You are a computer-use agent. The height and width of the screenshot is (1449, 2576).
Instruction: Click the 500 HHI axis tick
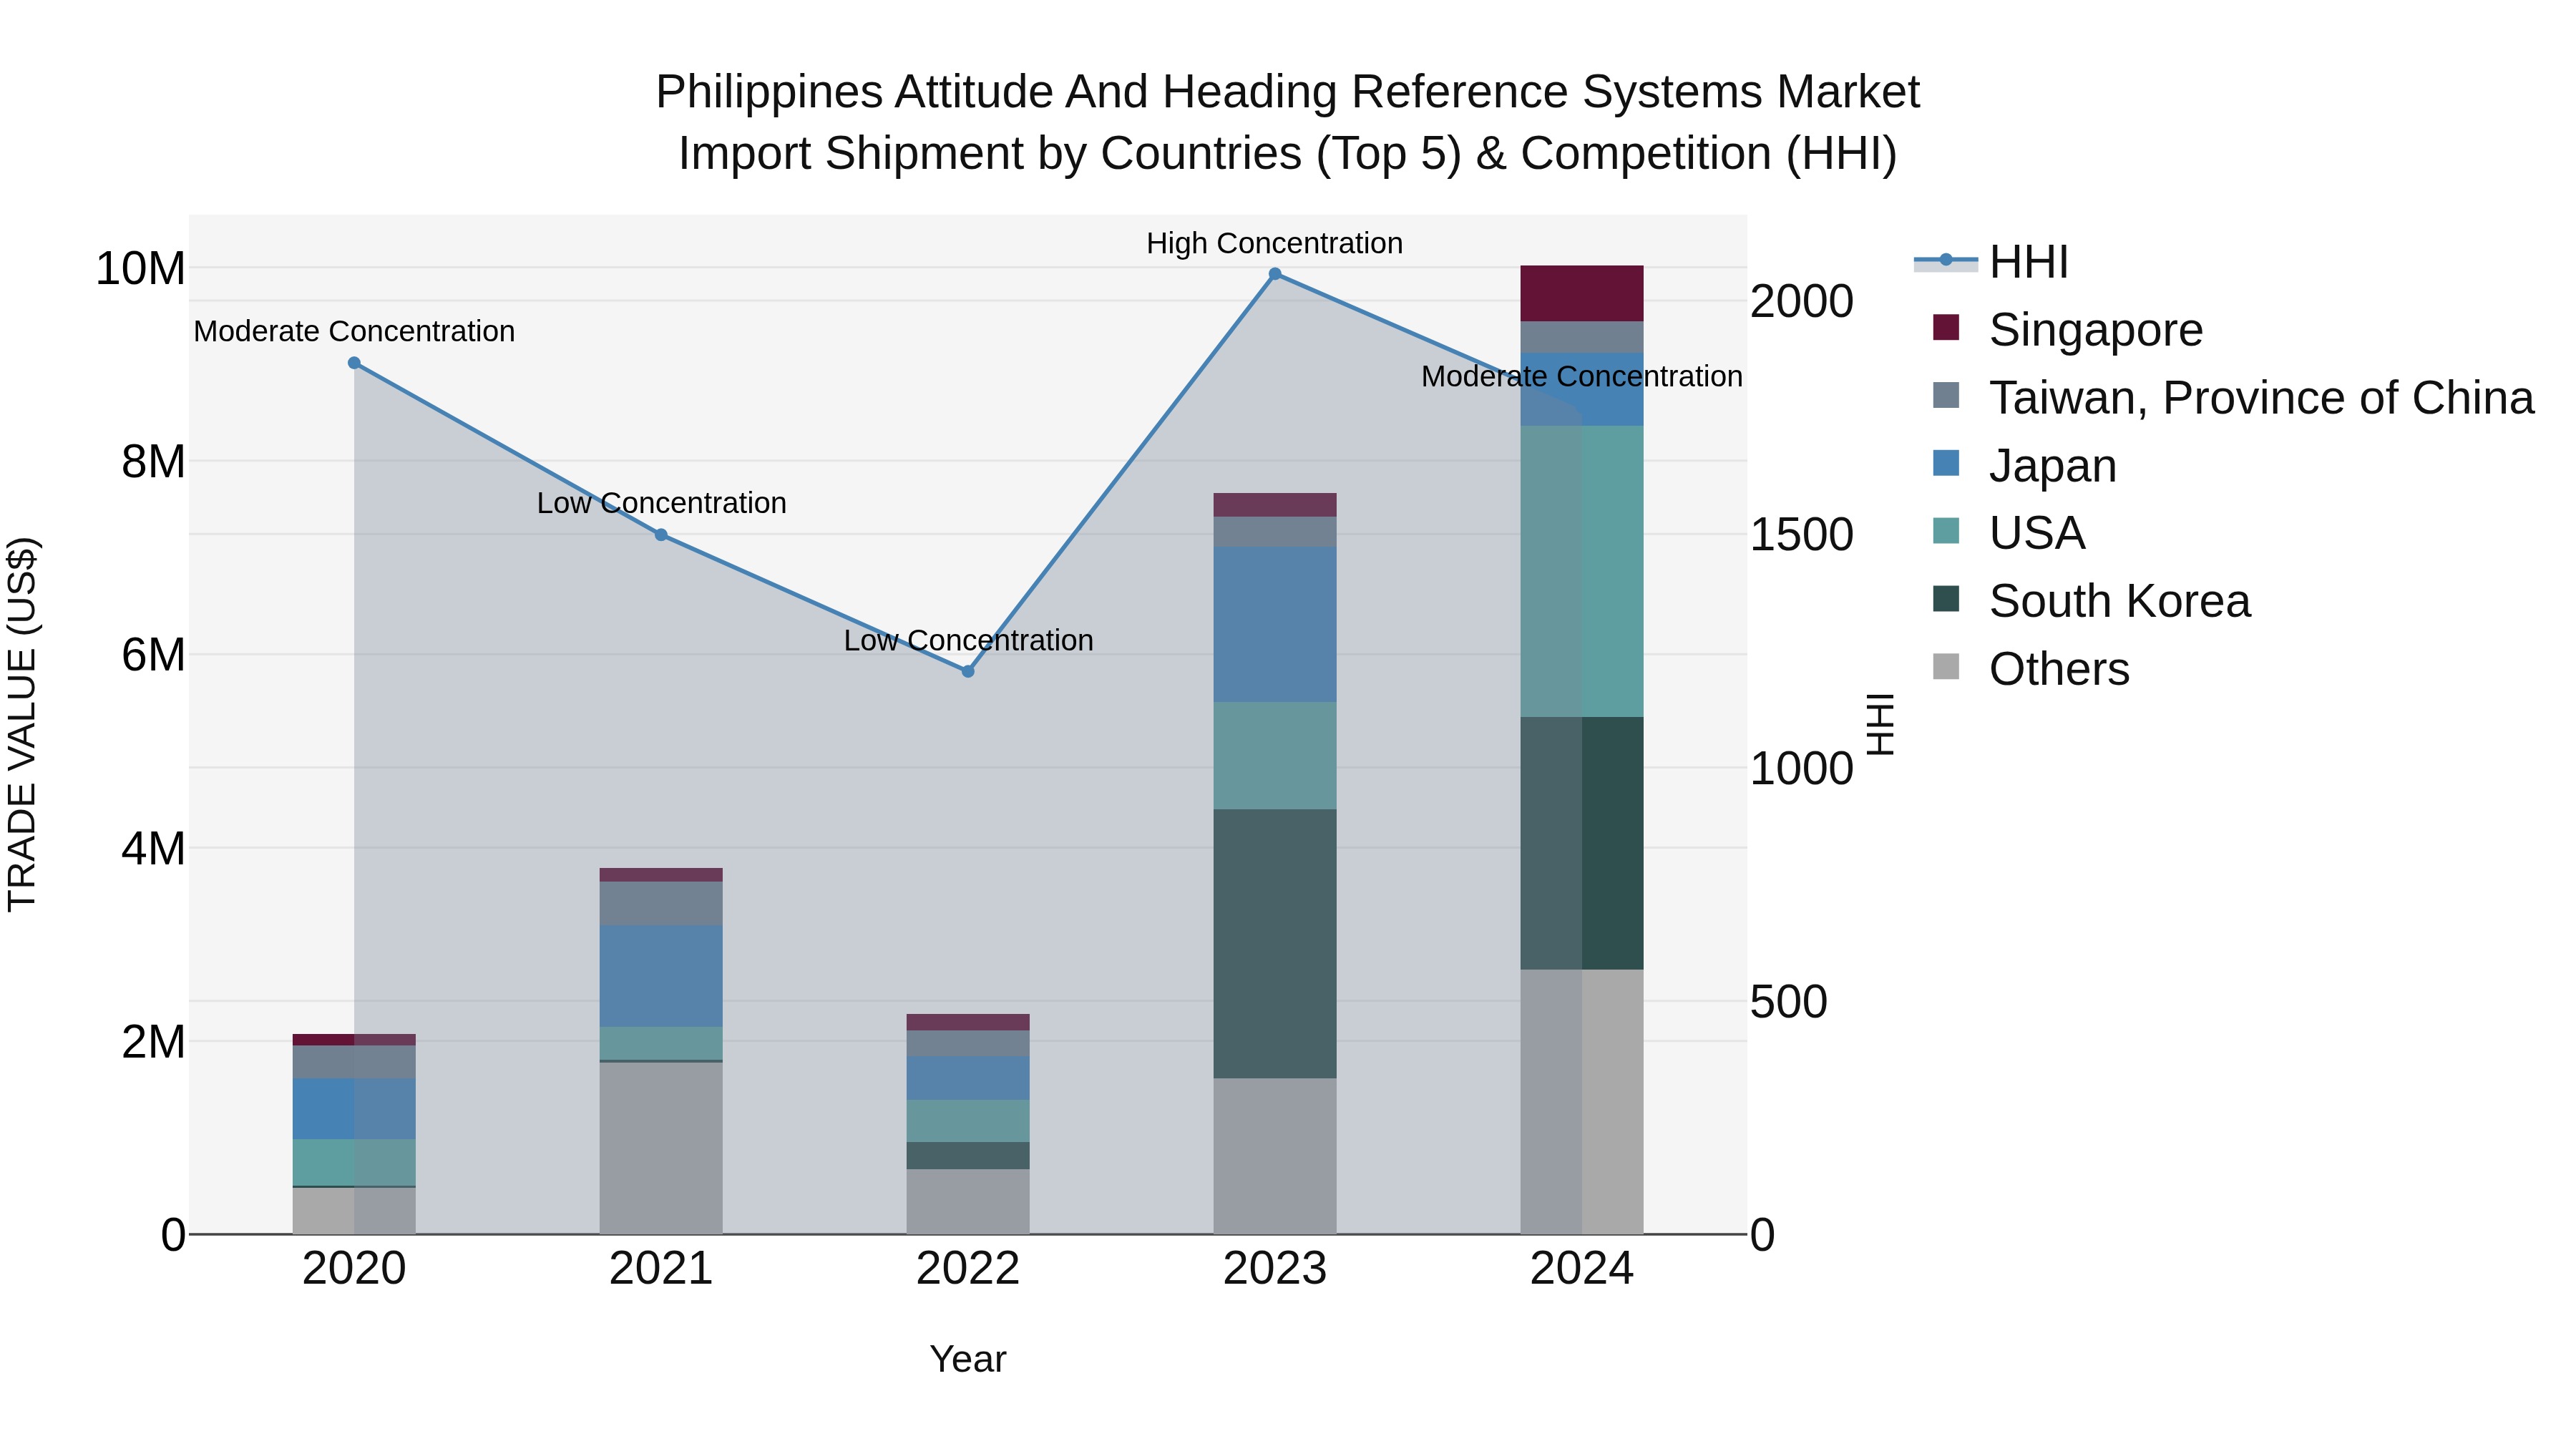pyautogui.click(x=1789, y=1001)
